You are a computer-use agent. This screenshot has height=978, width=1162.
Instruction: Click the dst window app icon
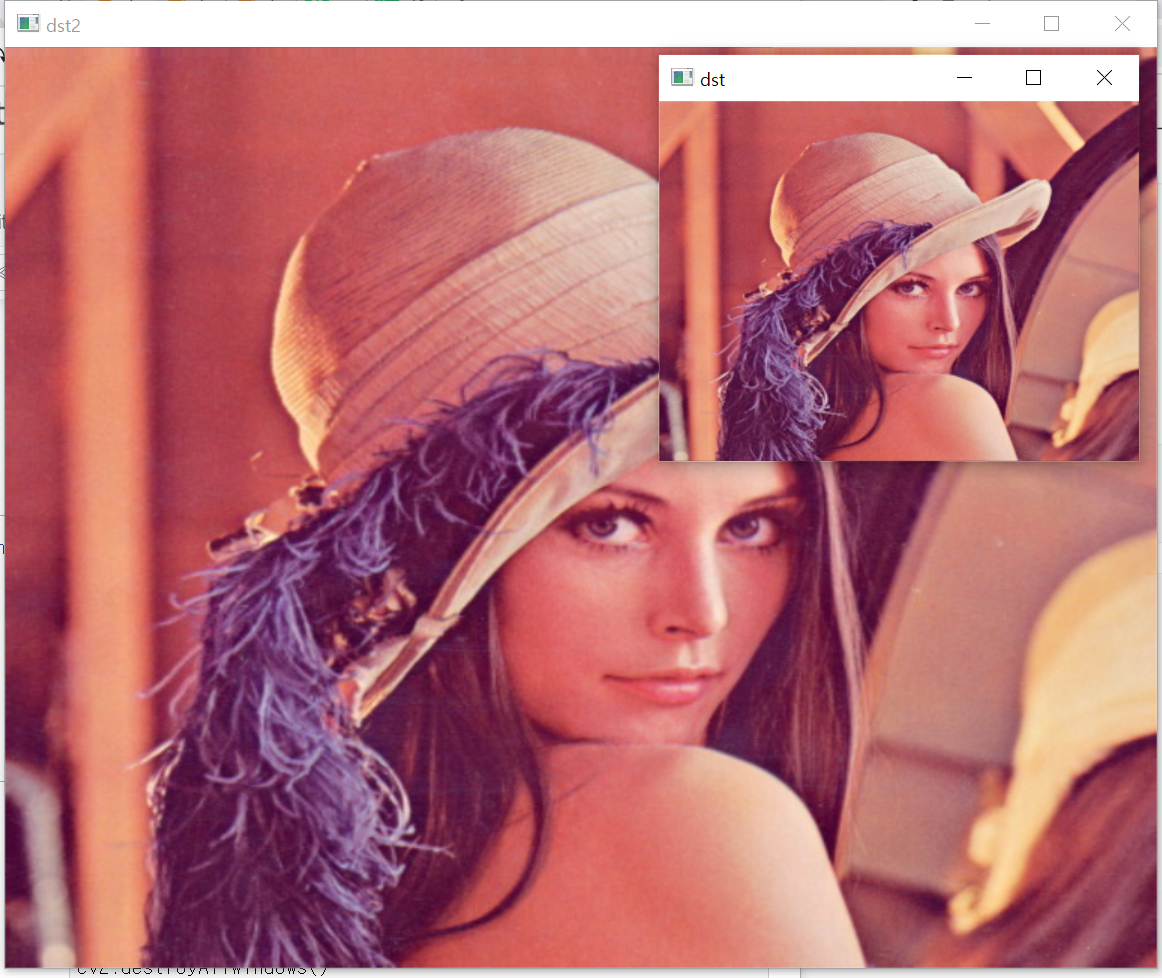coord(682,78)
